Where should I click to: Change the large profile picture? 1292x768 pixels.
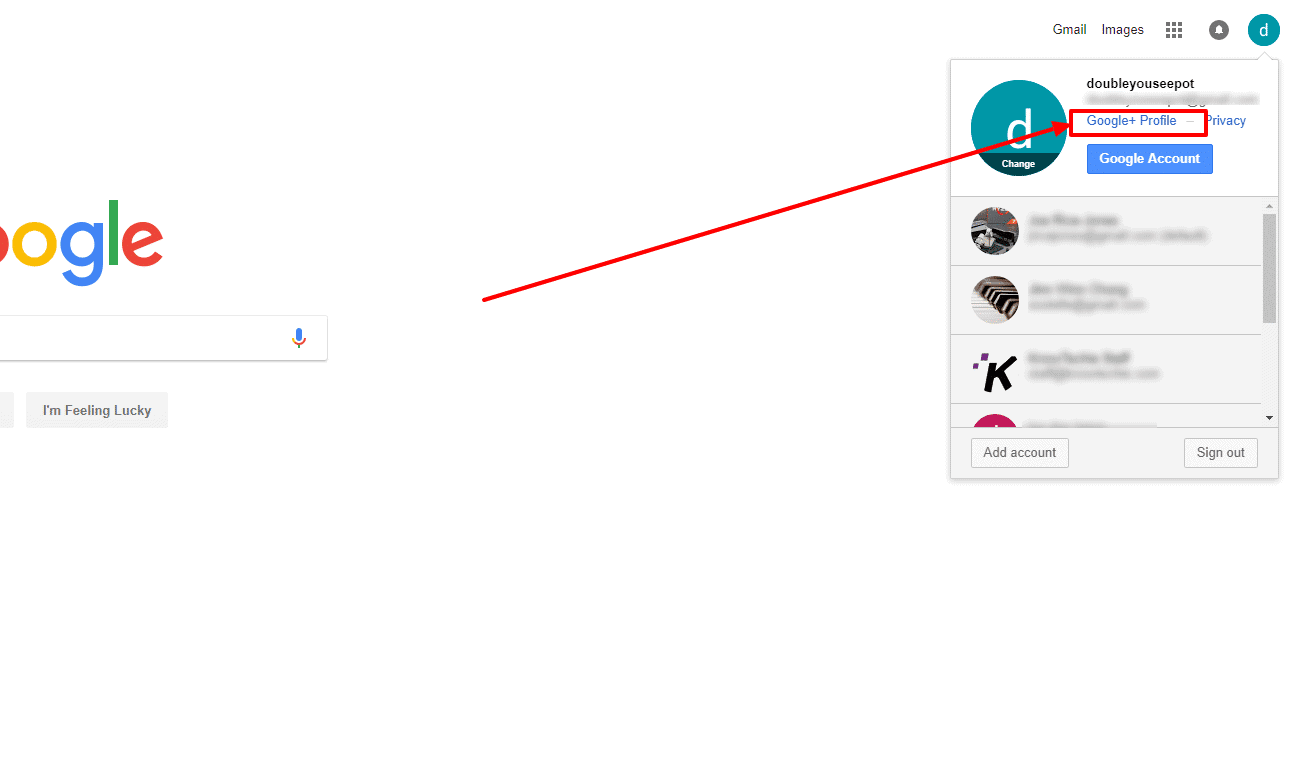pyautogui.click(x=1018, y=128)
